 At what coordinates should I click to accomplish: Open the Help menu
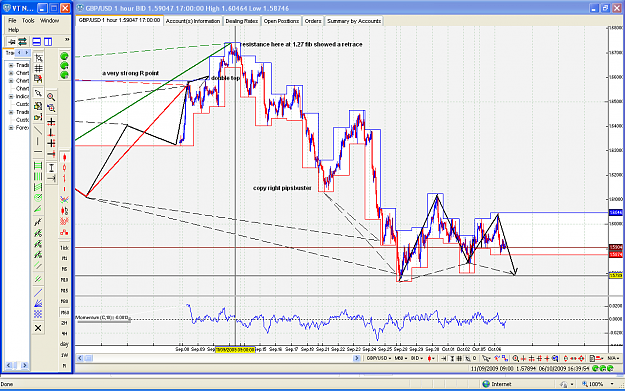14,30
